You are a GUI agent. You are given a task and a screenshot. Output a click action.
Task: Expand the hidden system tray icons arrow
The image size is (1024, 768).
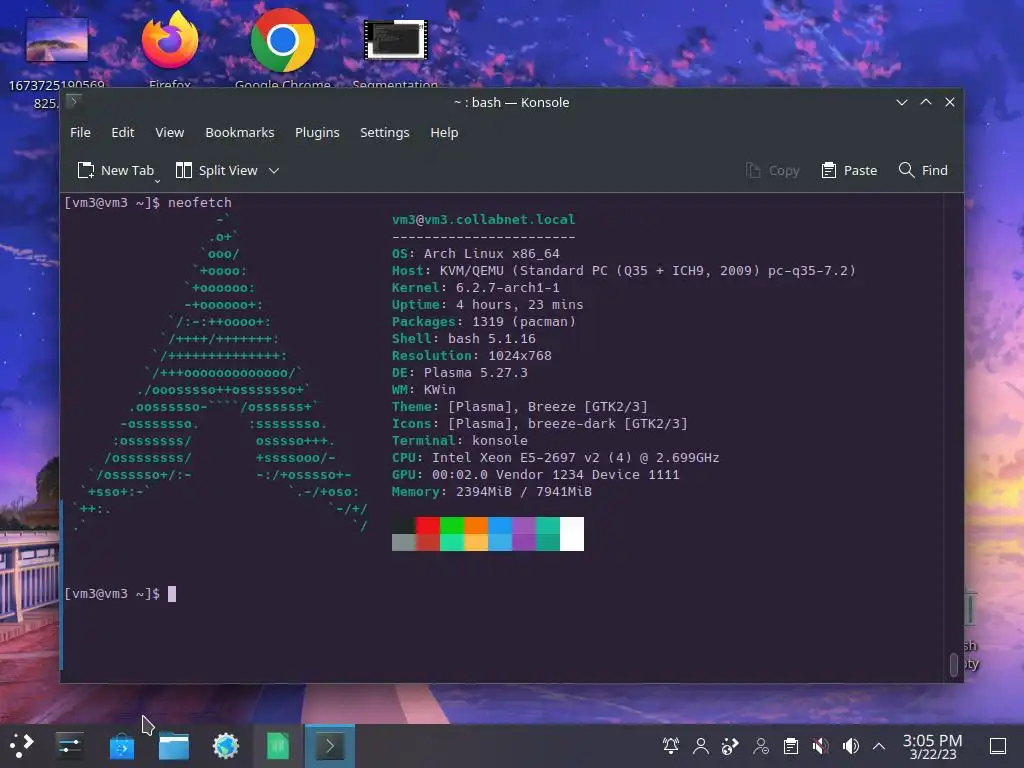(879, 746)
